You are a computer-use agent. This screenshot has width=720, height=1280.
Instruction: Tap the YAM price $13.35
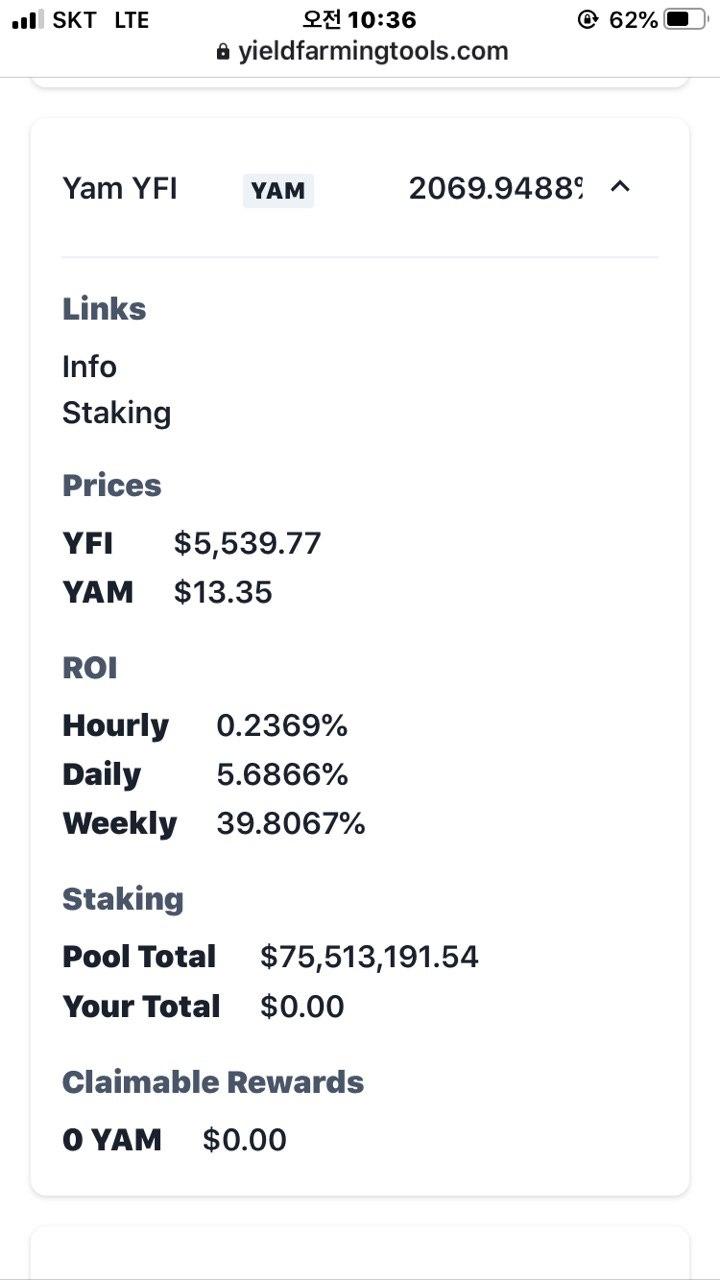click(x=223, y=592)
